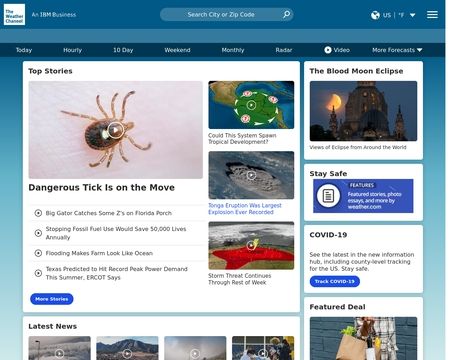Play the Tonga eruption video
The image size is (450, 360).
[251, 175]
